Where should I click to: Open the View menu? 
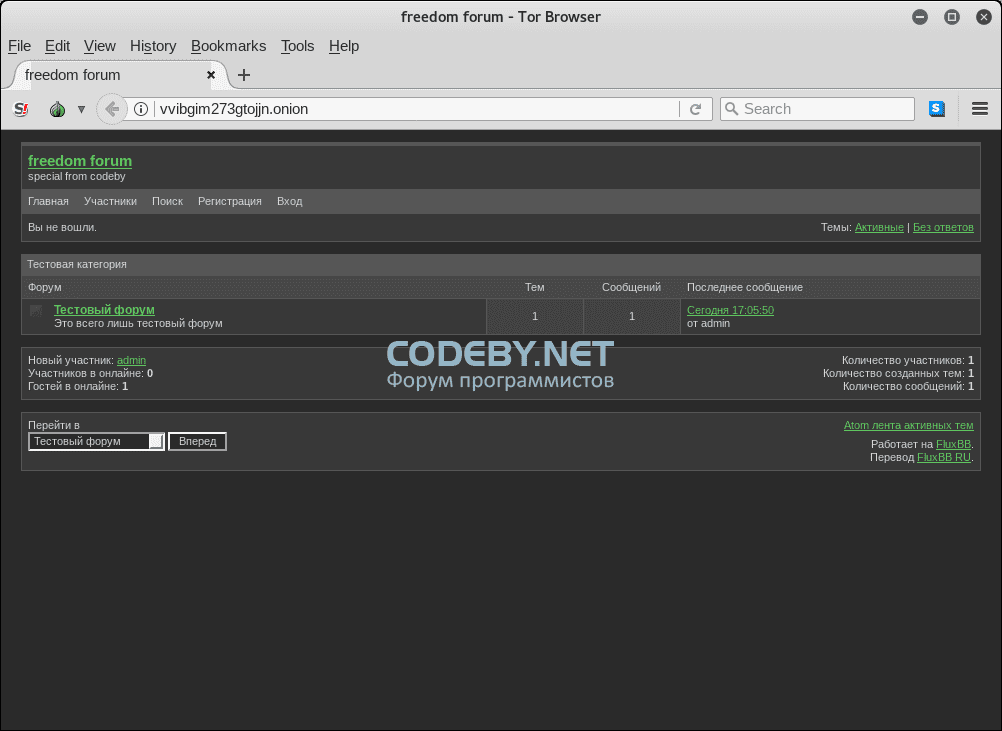click(x=100, y=46)
